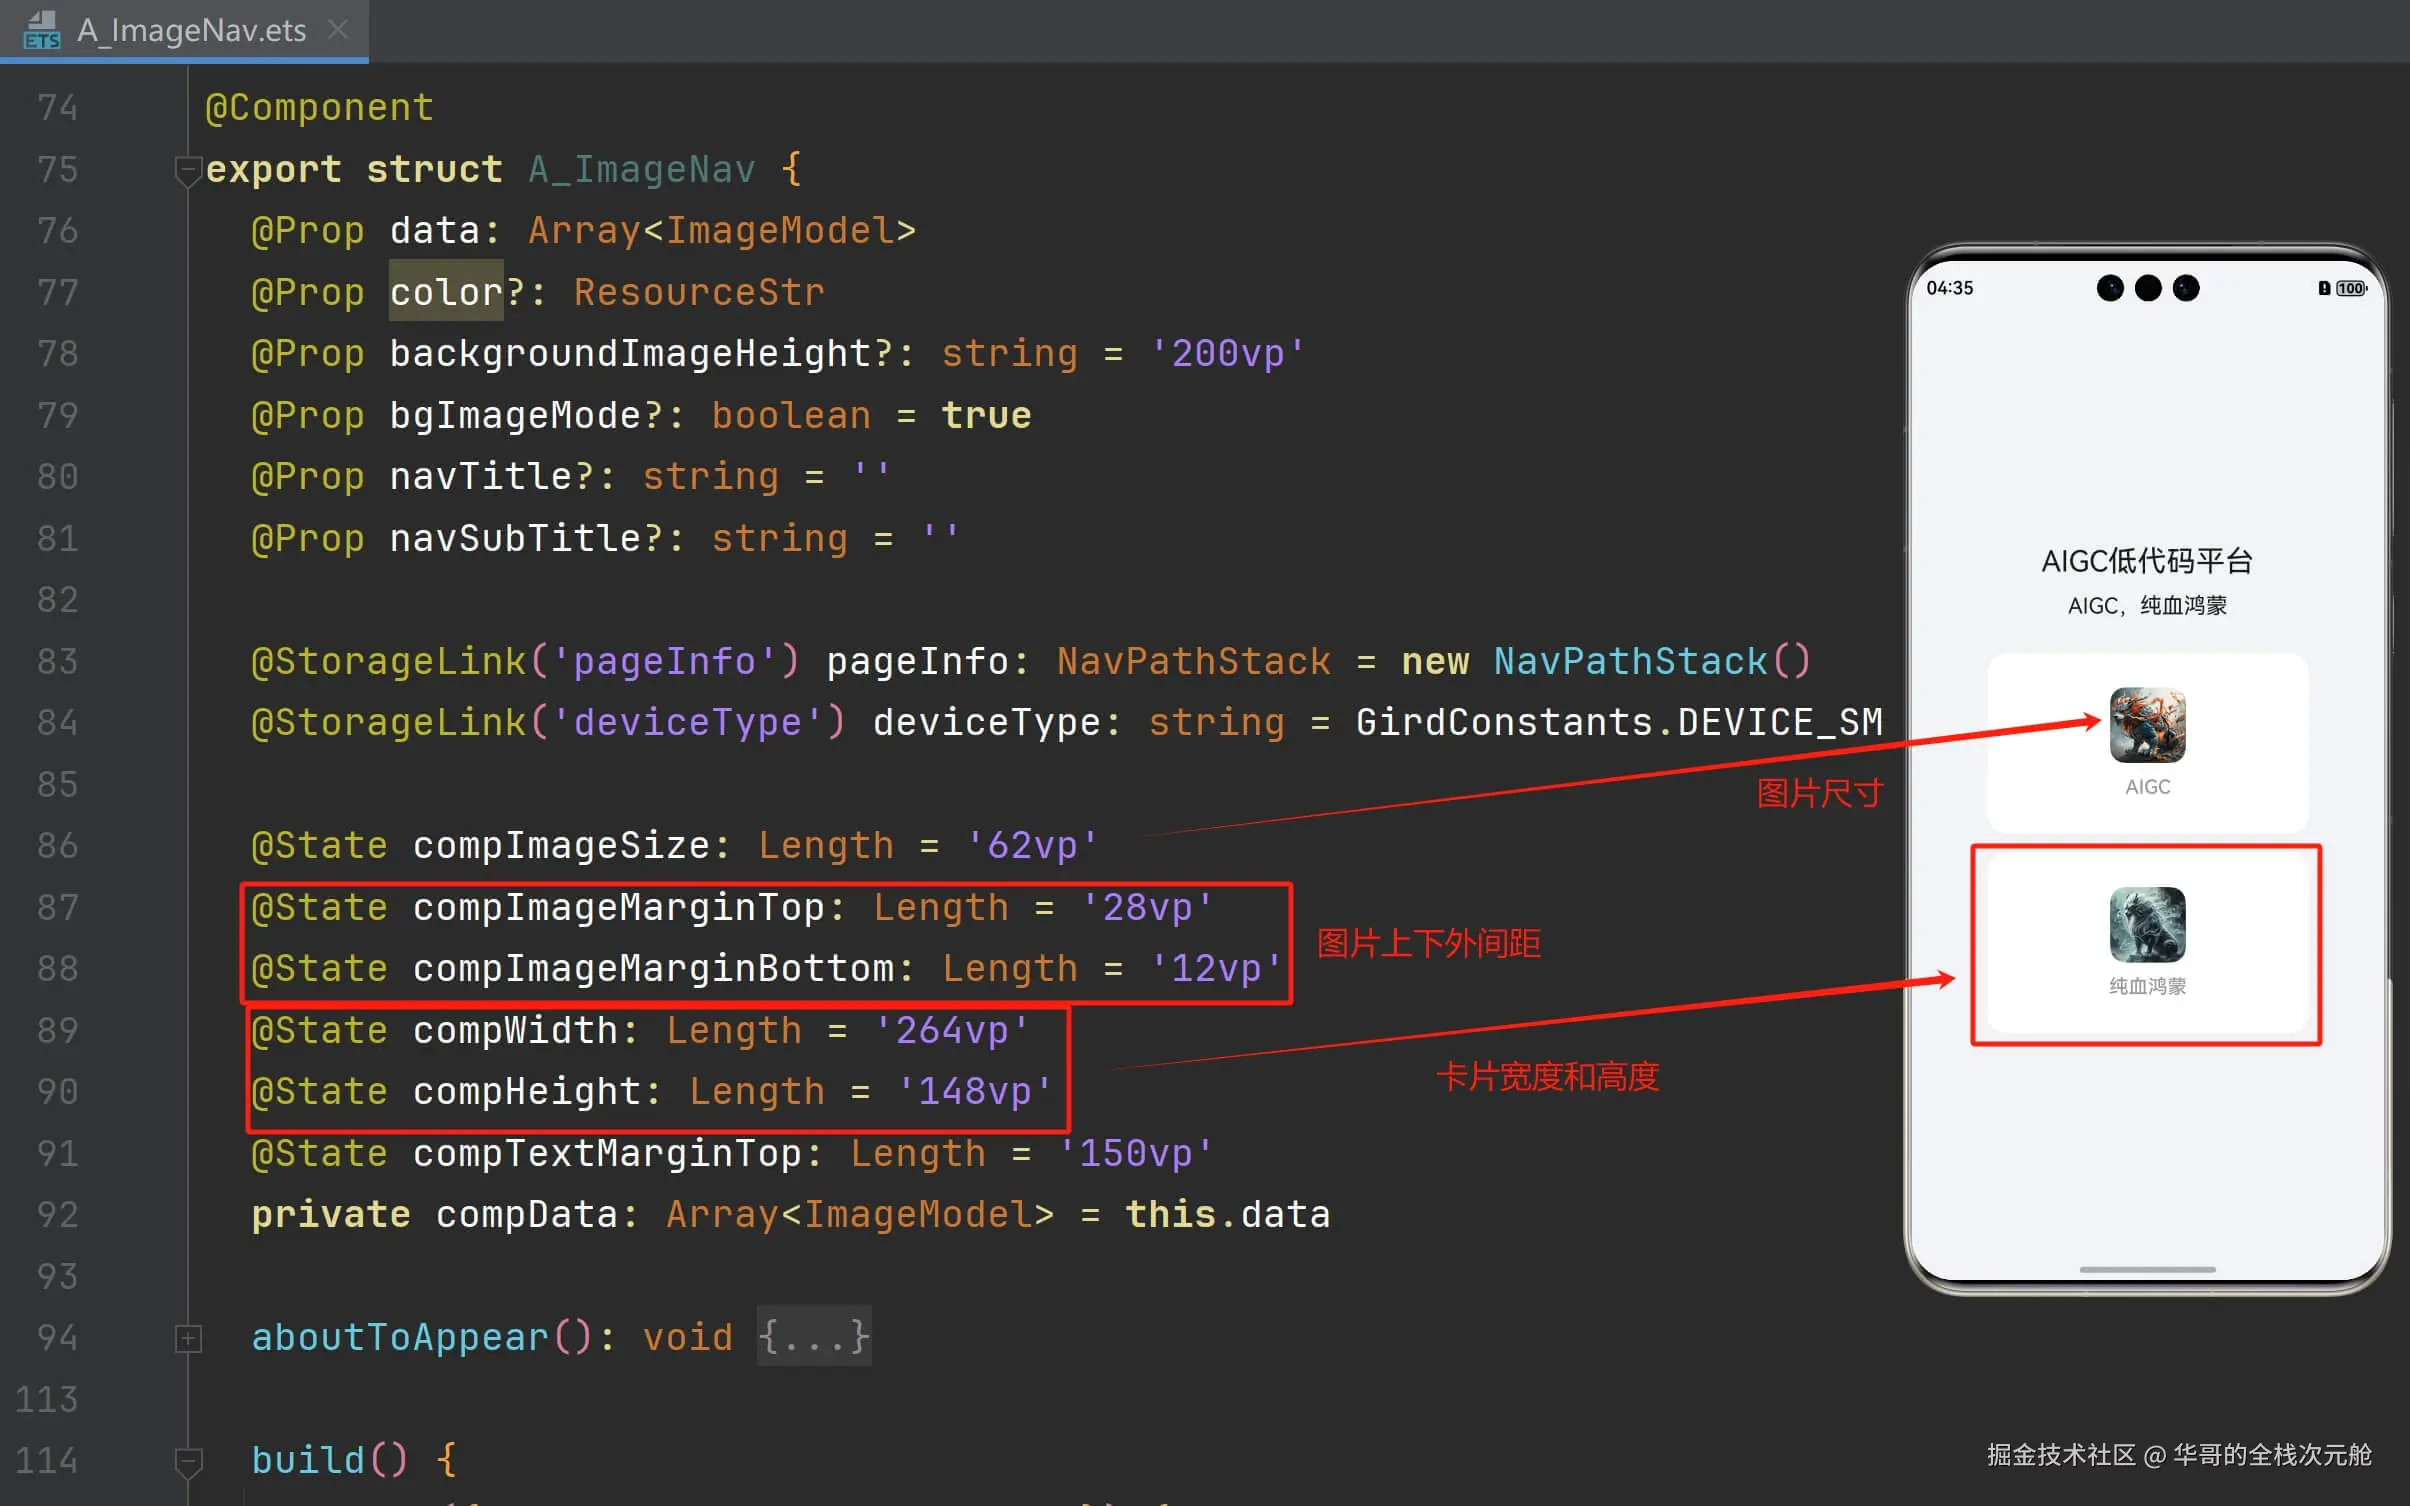Click the phone's bottom home indicator bar
The image size is (2410, 1506).
(2147, 1269)
